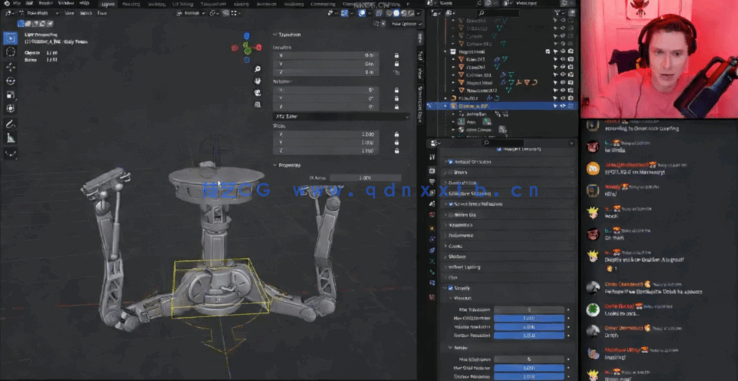Toggle the camera view gizmo icon
This screenshot has height=381, width=738.
click(x=257, y=93)
